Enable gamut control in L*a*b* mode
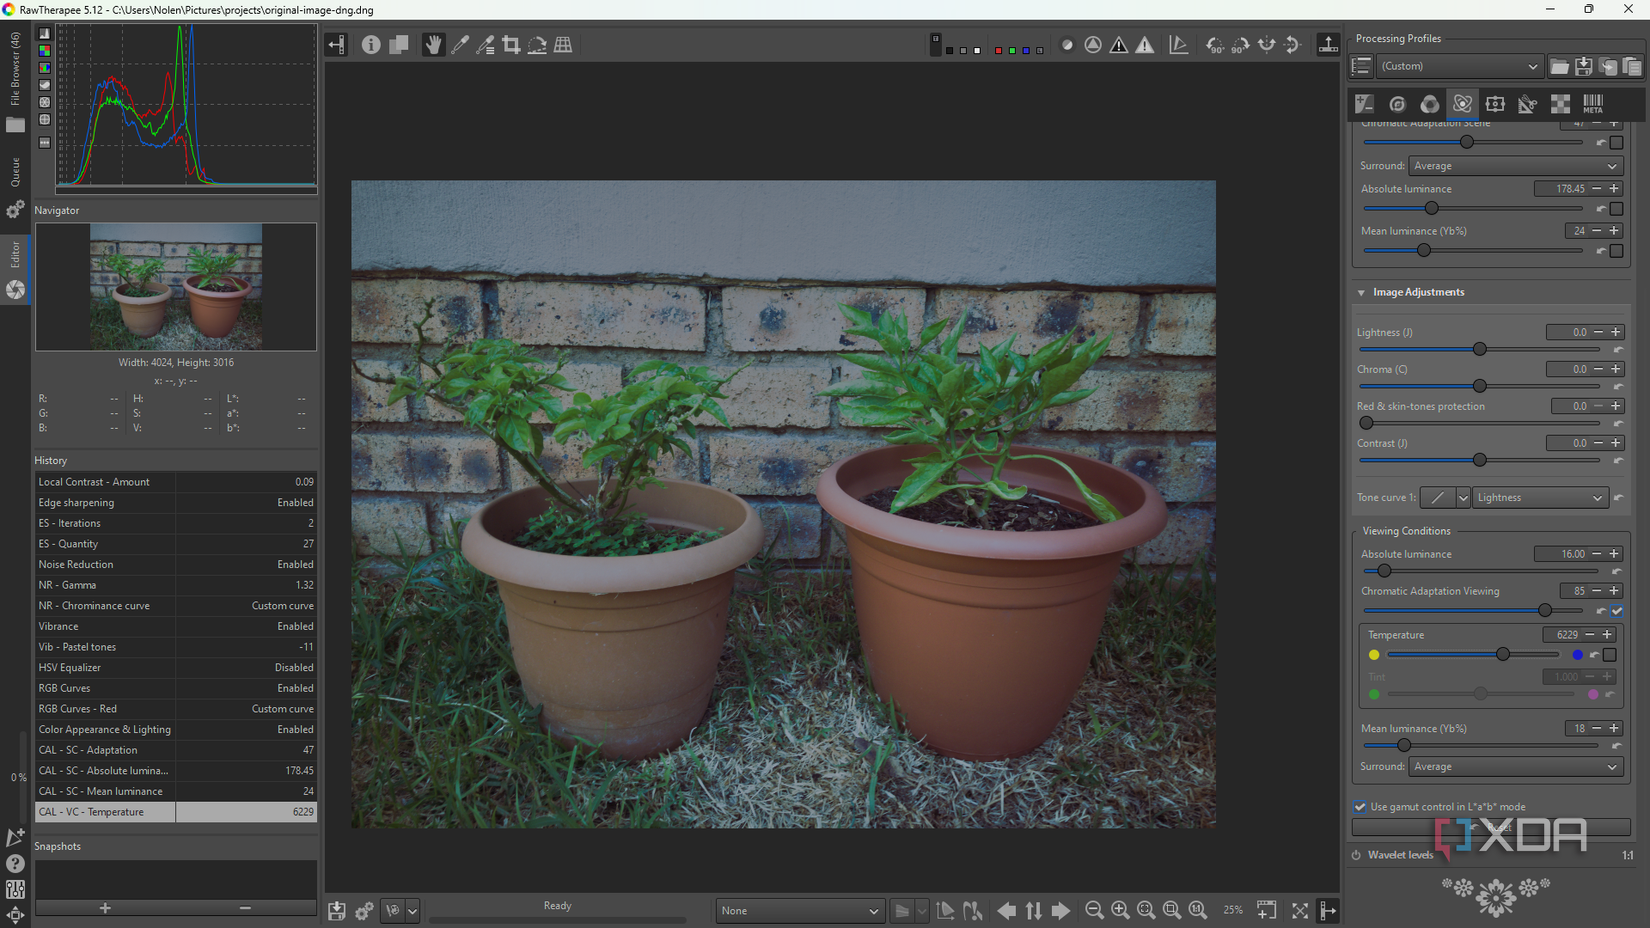The image size is (1650, 928). click(x=1360, y=807)
